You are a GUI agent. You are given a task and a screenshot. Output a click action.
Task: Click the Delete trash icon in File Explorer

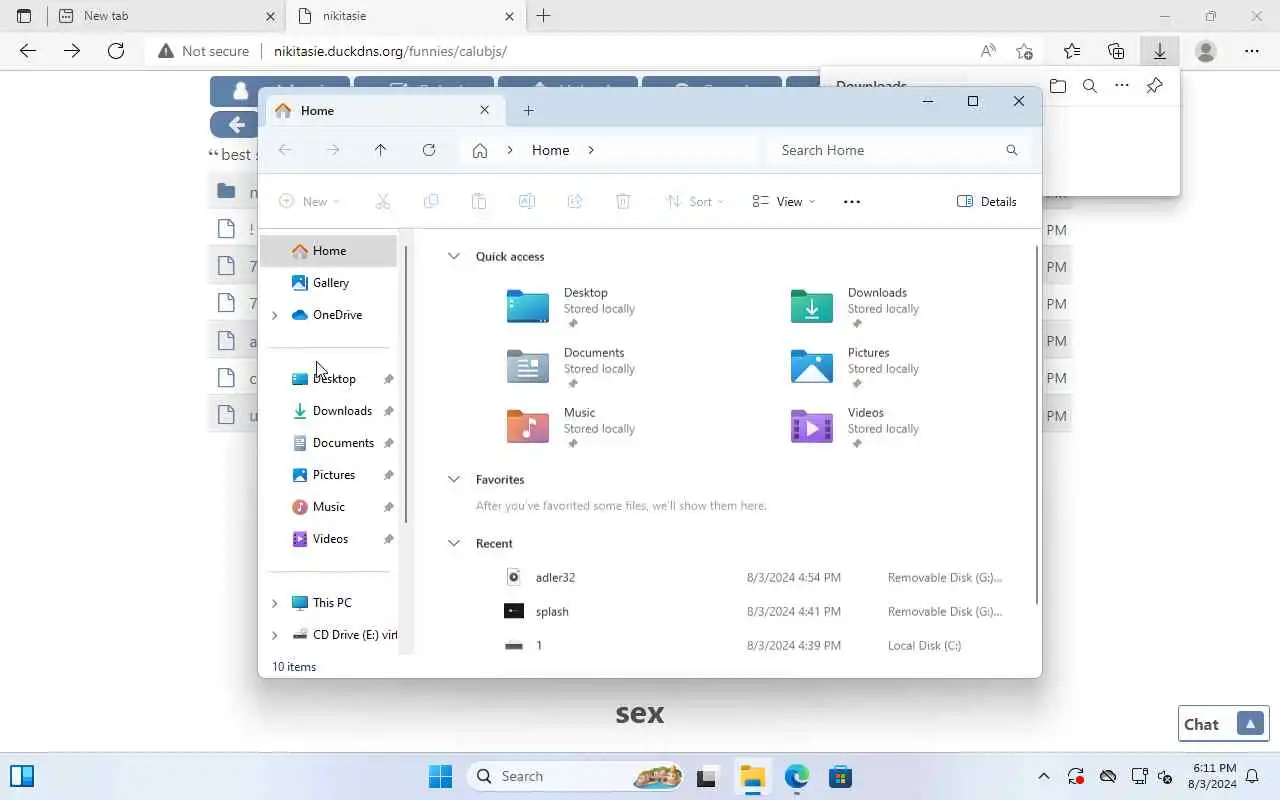[623, 201]
